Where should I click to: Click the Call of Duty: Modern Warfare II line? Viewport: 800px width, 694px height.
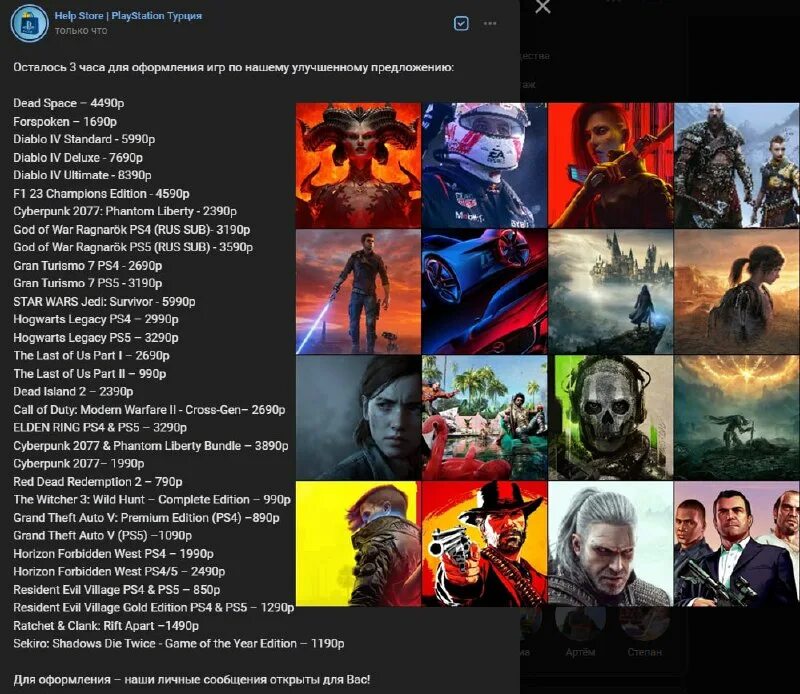pos(149,410)
